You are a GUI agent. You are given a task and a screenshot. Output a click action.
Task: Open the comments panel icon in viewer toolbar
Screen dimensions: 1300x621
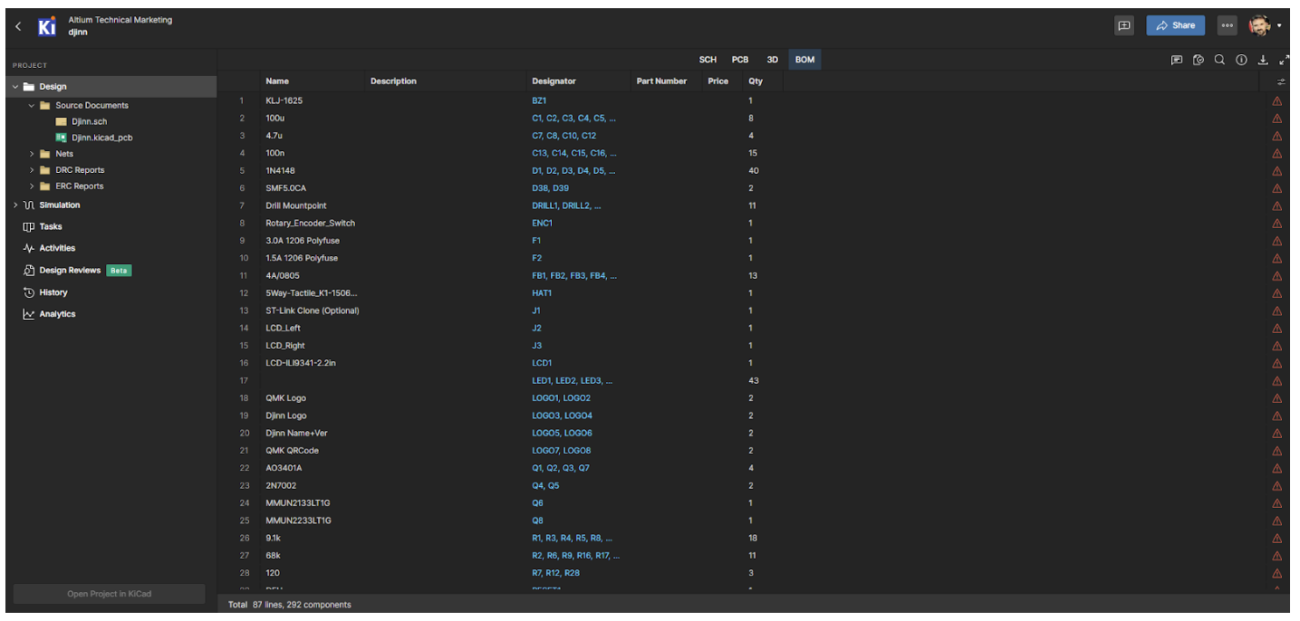1177,60
